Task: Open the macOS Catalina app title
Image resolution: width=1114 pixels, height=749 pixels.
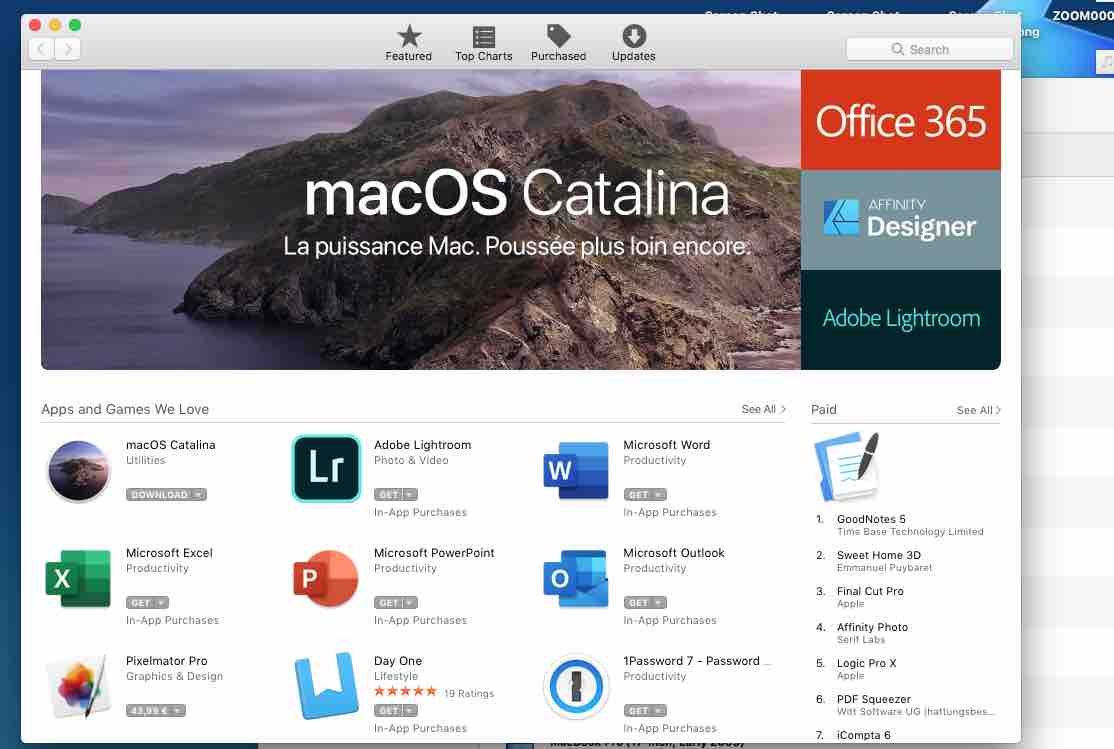Action: 171,445
